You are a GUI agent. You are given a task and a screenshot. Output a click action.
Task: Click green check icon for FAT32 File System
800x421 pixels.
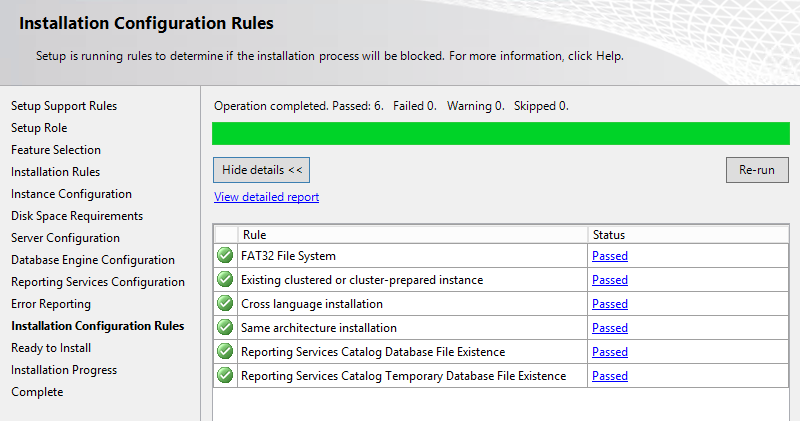(225, 255)
